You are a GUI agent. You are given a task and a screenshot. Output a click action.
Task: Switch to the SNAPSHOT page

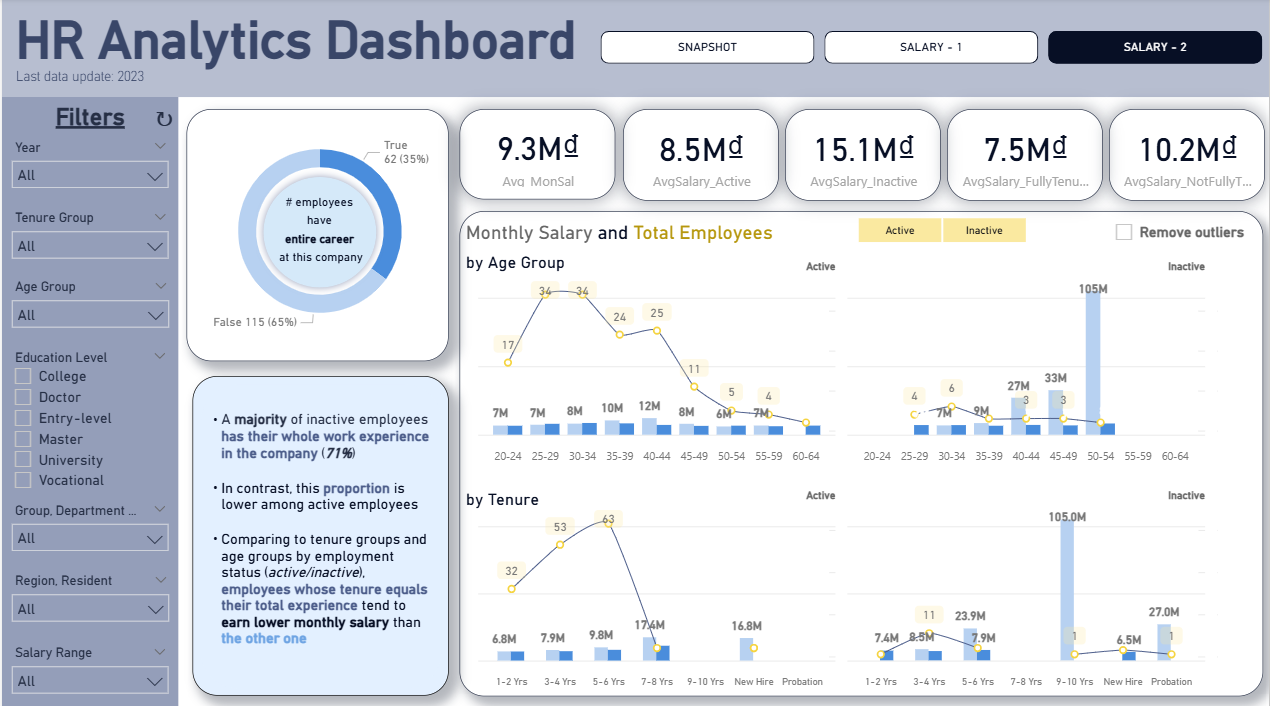tap(707, 47)
